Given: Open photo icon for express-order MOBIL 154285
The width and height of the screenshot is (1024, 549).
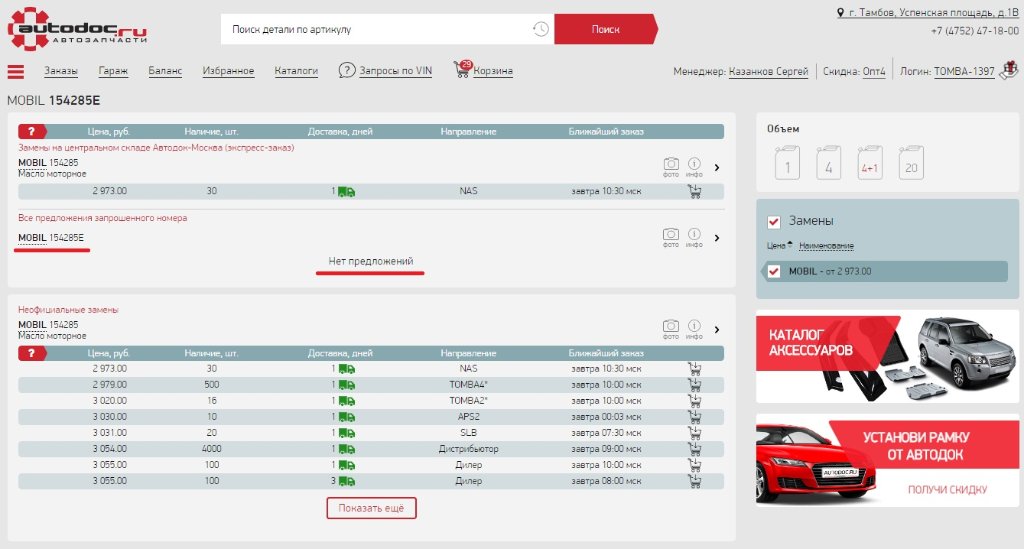Looking at the screenshot, I should [671, 166].
